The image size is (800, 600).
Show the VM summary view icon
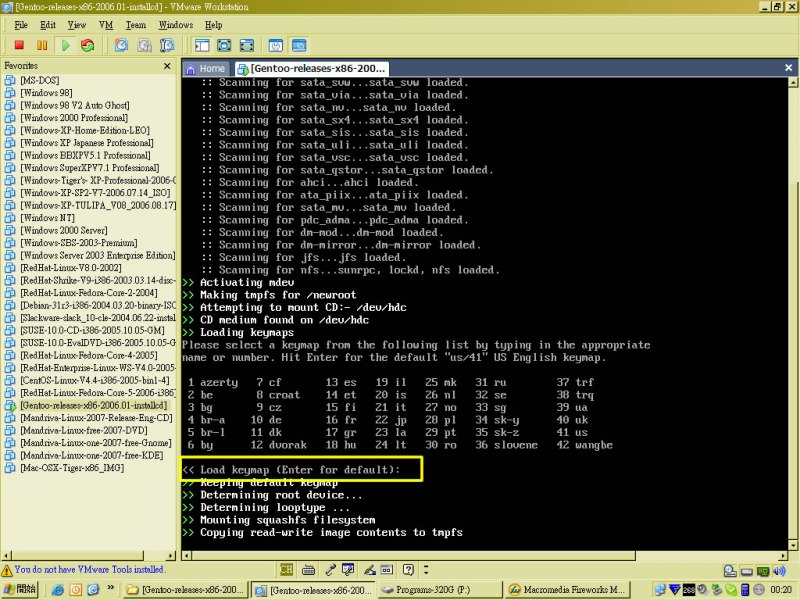point(276,45)
